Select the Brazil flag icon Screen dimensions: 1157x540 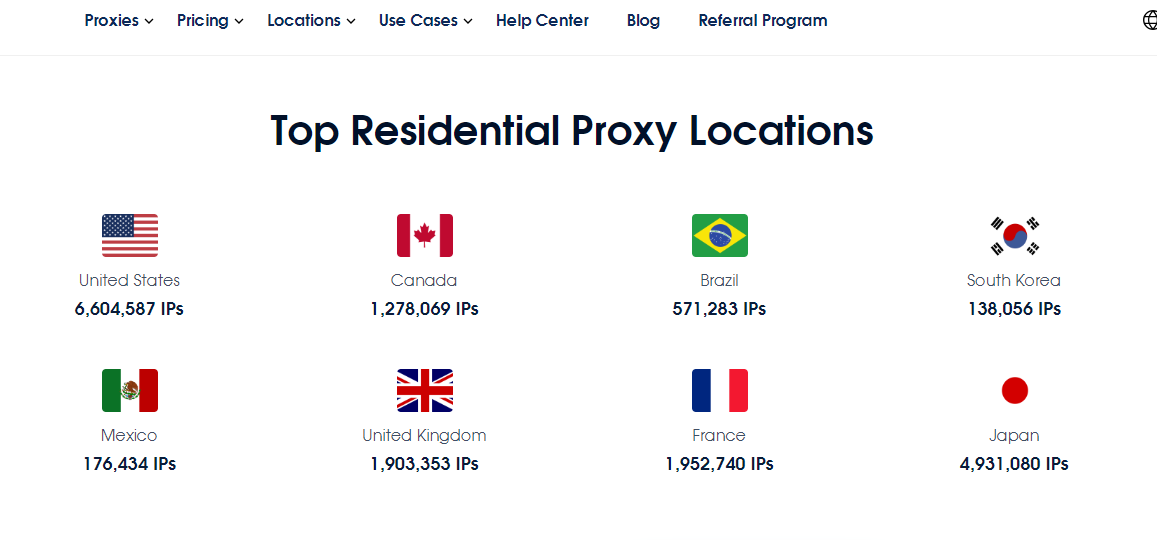pyautogui.click(x=719, y=235)
